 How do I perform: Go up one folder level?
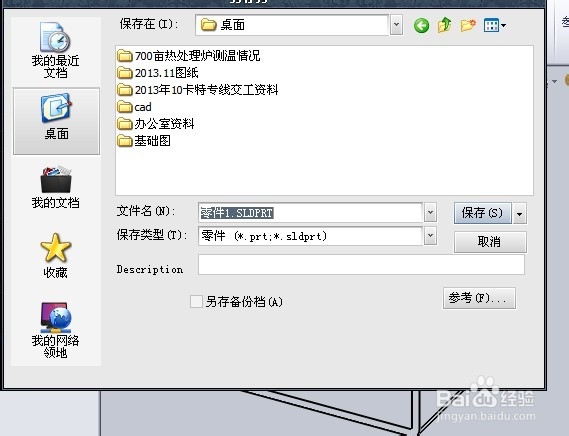click(445, 25)
